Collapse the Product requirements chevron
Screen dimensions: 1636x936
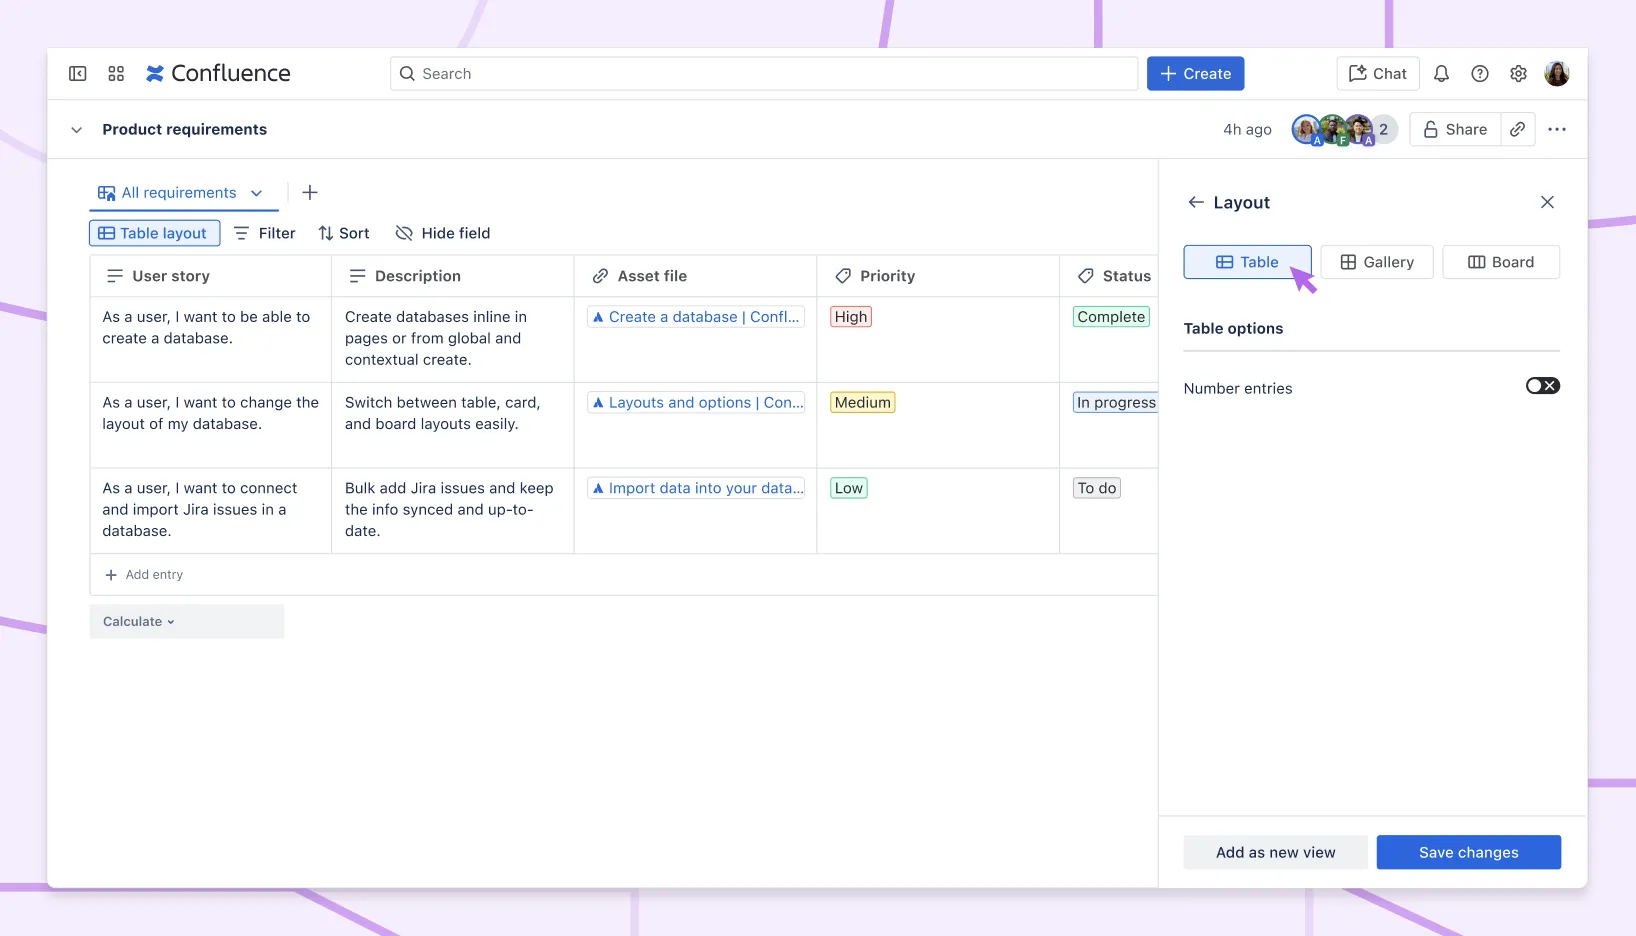click(76, 130)
